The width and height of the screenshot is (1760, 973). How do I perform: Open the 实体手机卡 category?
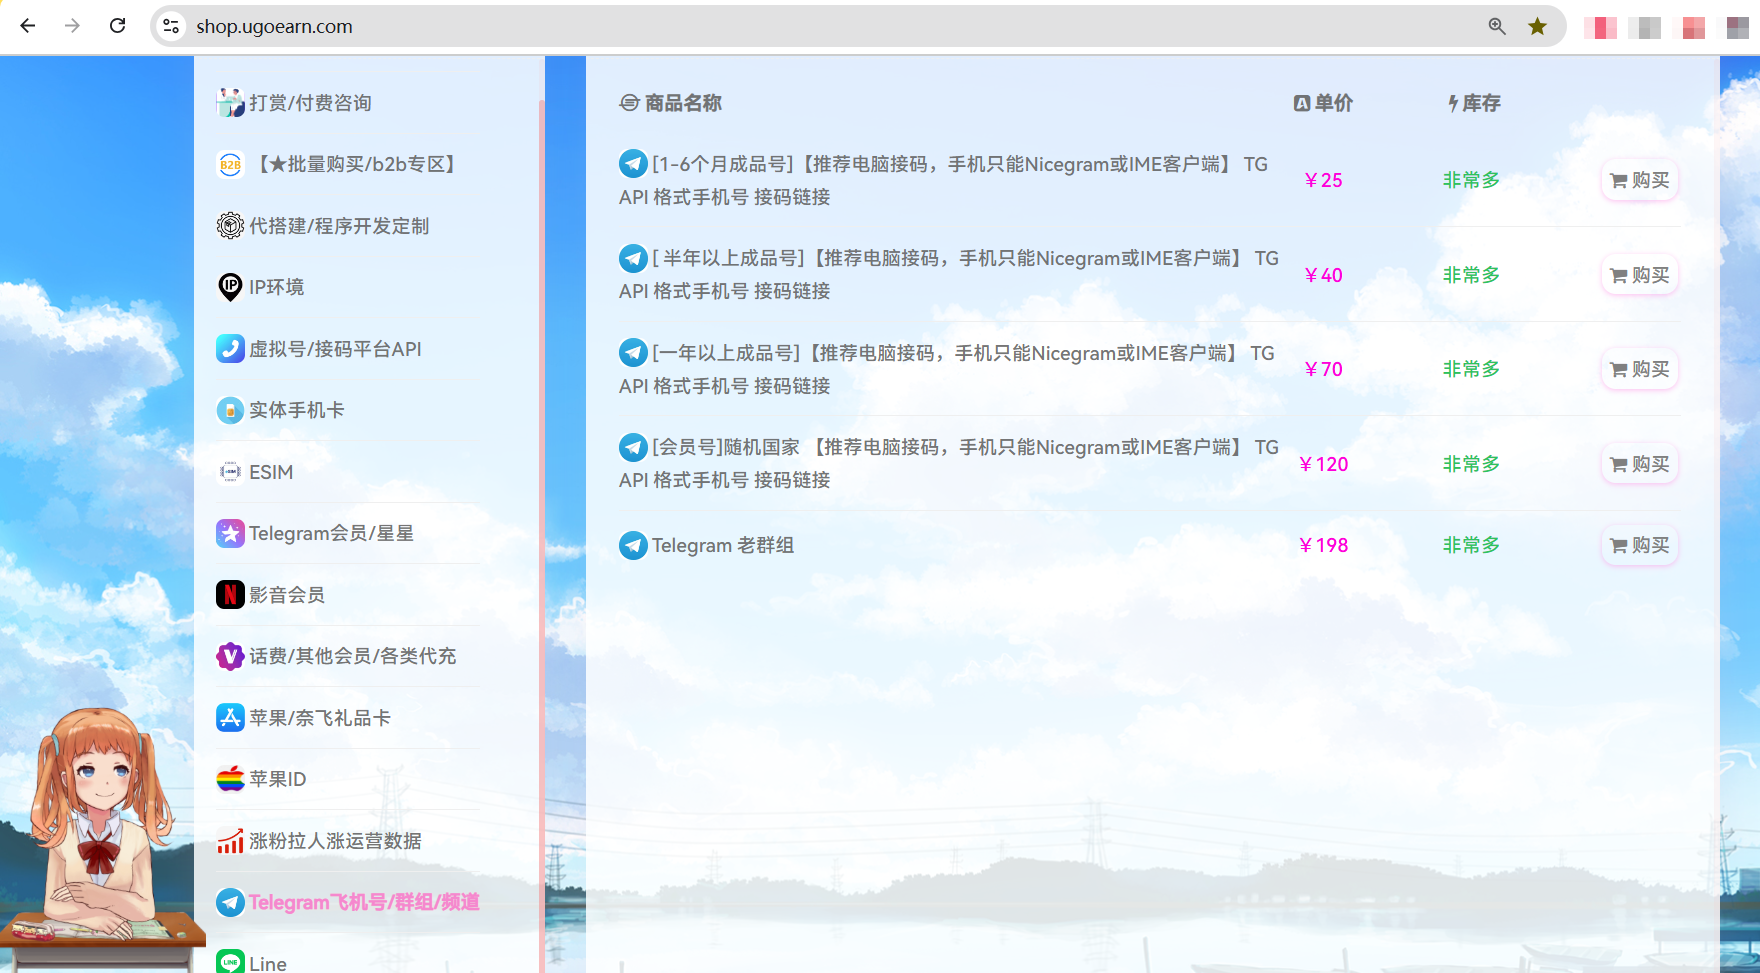pos(296,410)
